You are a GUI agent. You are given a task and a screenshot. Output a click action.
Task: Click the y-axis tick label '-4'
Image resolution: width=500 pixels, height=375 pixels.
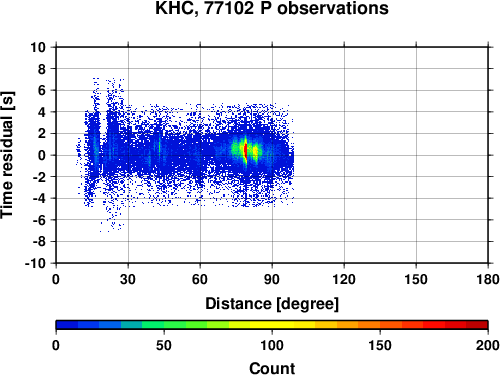click(39, 198)
